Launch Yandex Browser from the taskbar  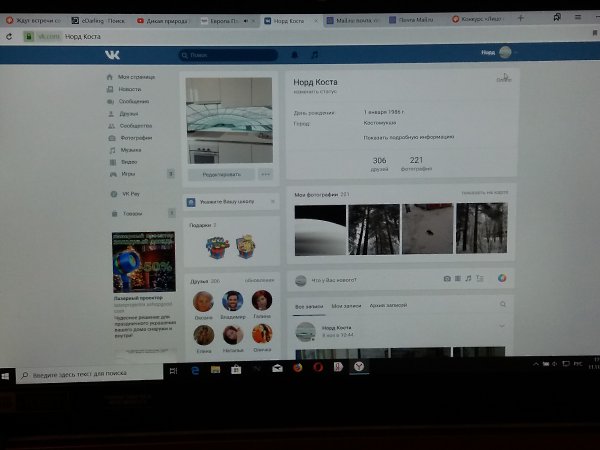358,367
